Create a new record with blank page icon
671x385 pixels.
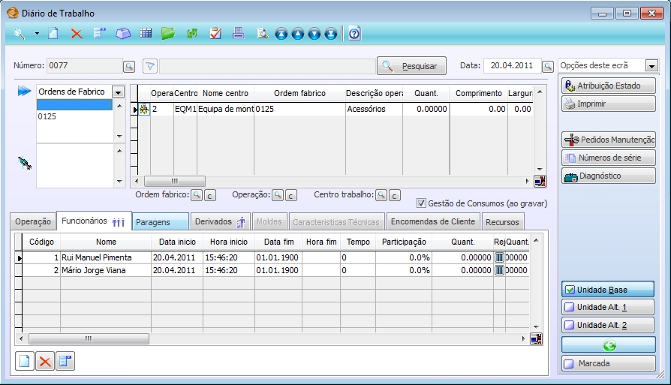(x=53, y=33)
